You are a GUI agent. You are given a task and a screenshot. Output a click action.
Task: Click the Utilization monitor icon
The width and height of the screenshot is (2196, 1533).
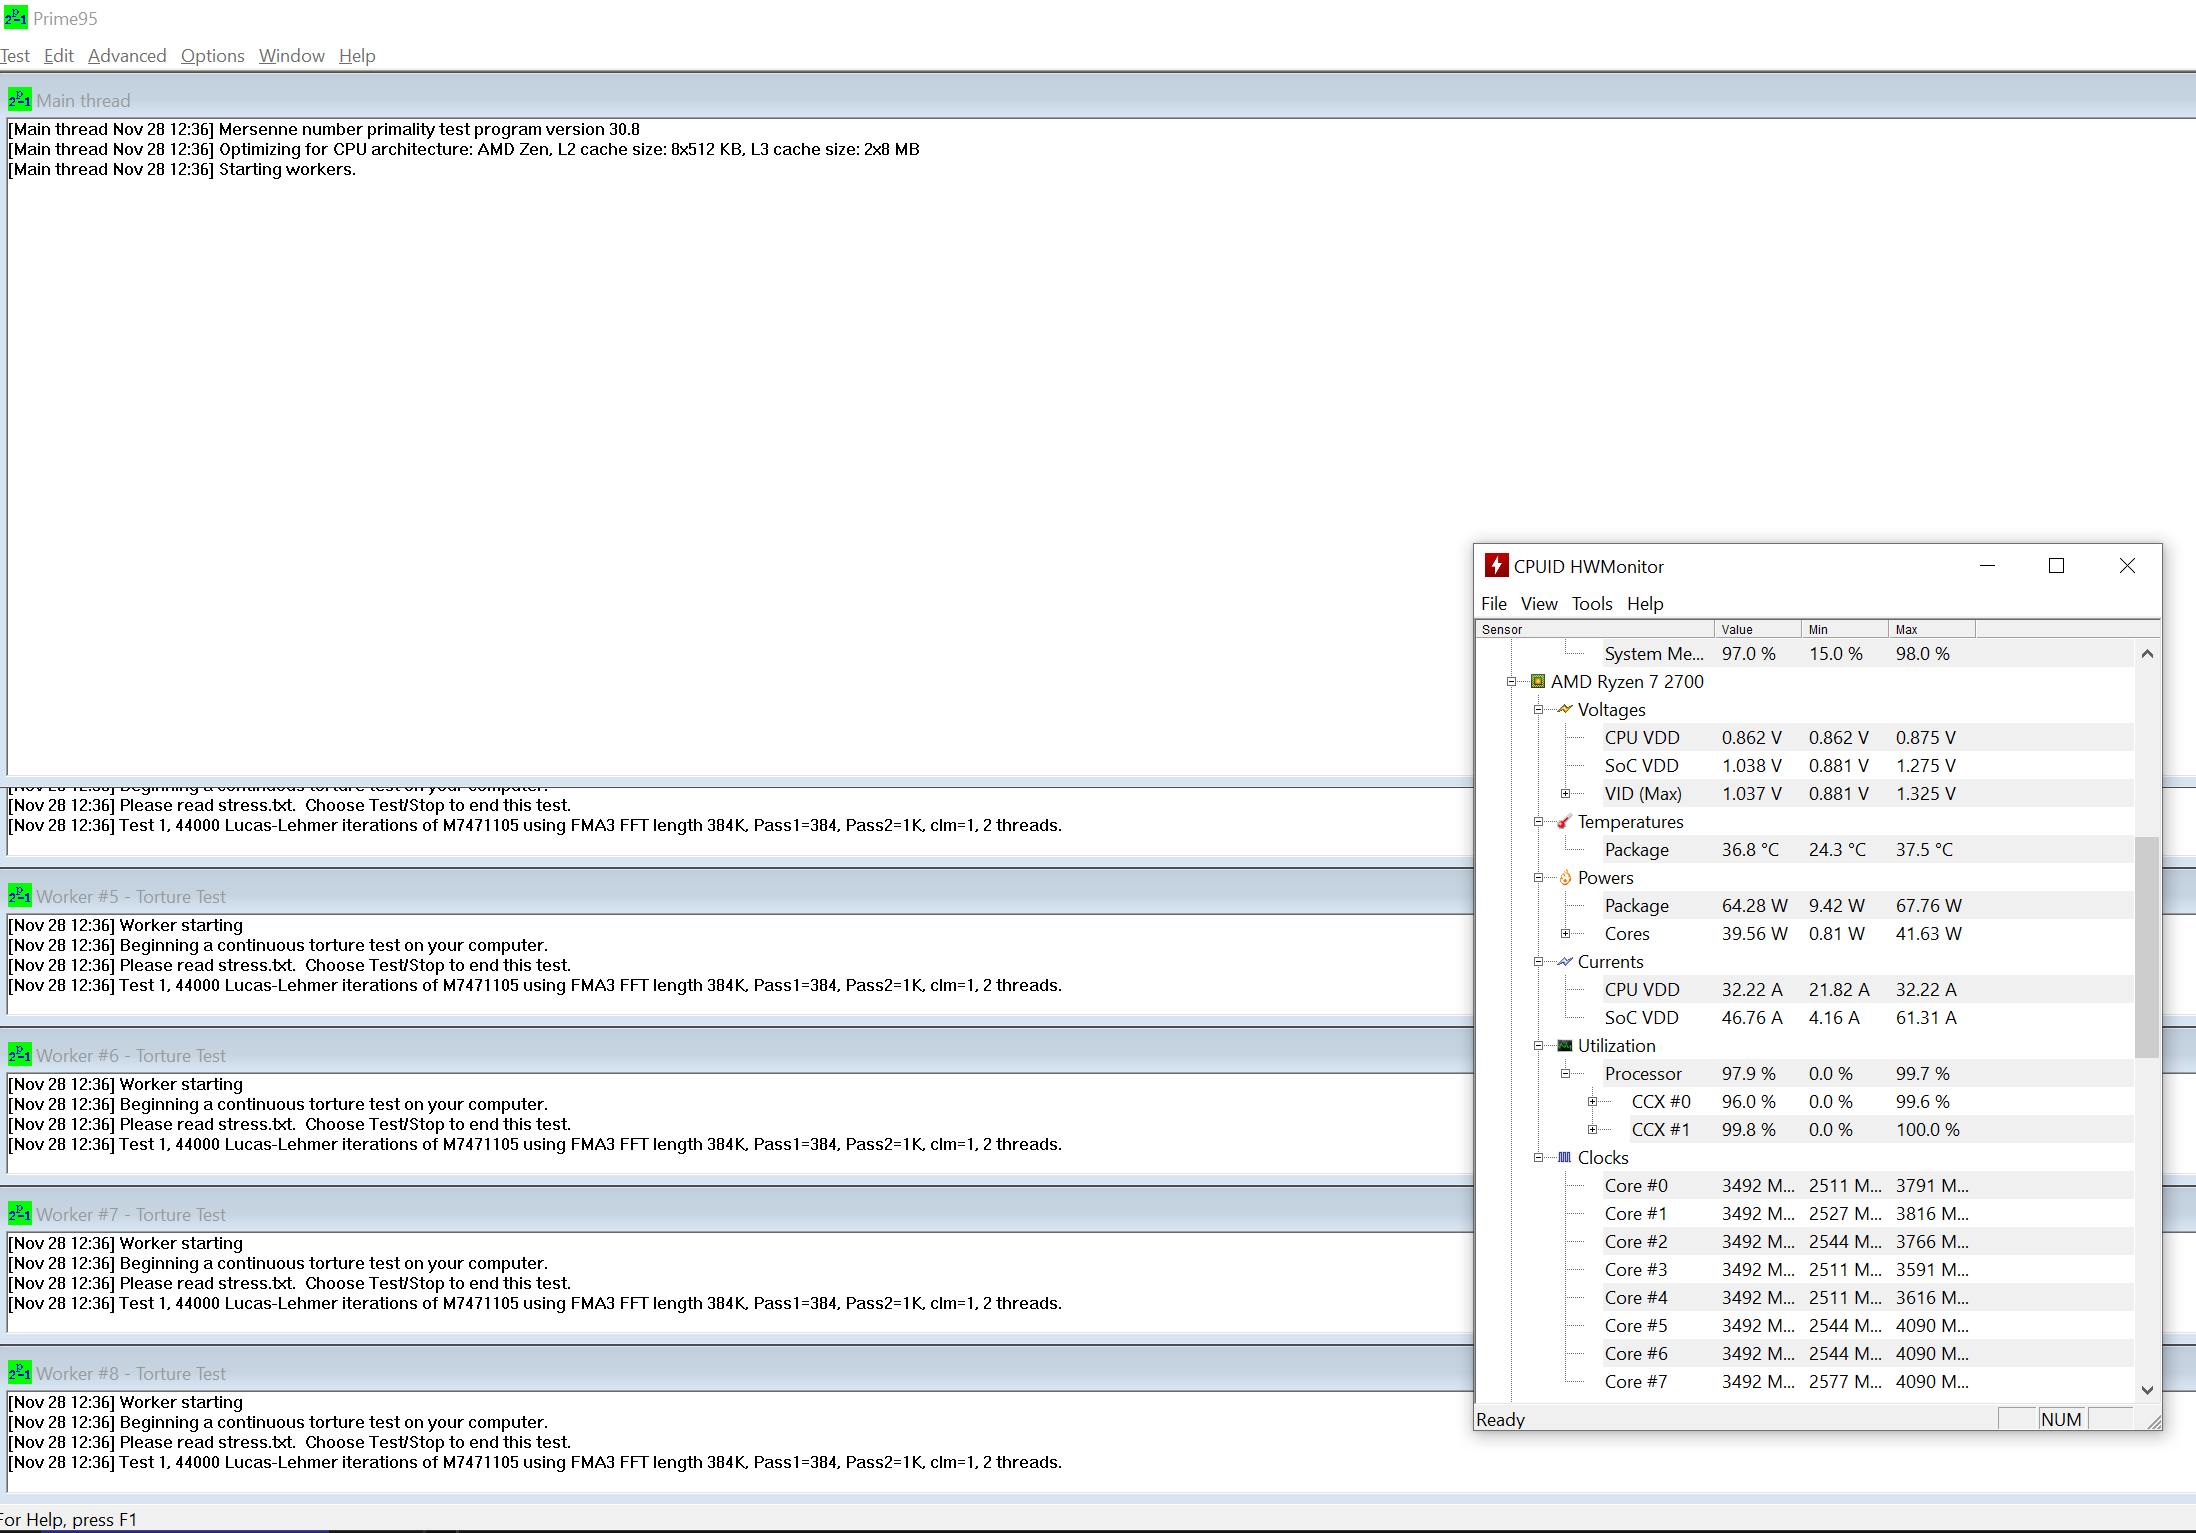point(1564,1045)
